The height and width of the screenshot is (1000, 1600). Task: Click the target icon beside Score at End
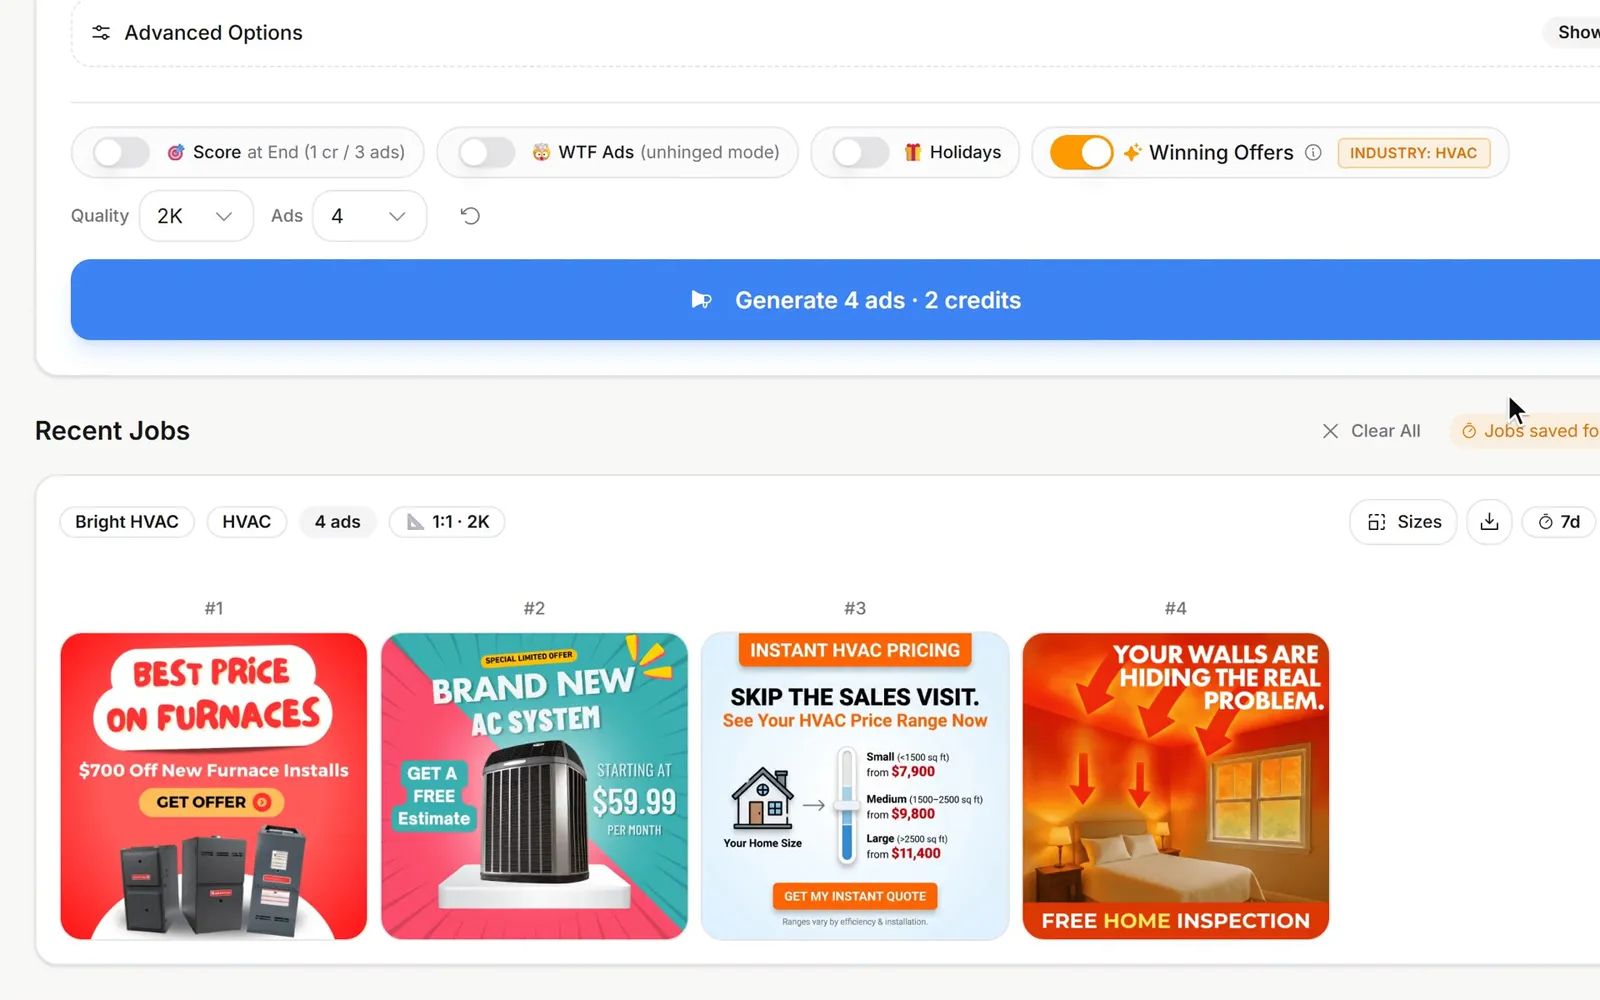pos(176,152)
